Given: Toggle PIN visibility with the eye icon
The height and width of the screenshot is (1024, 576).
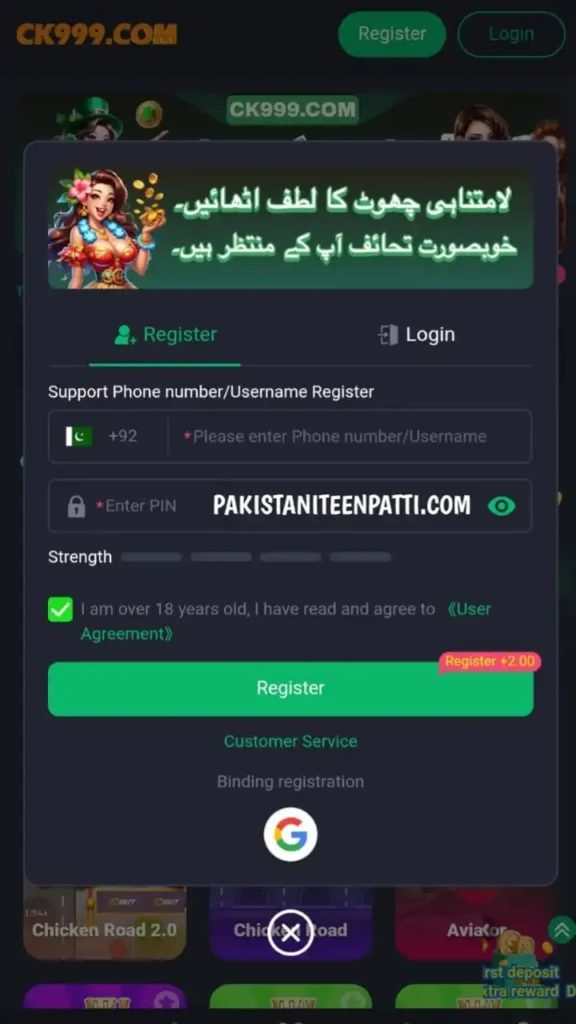Looking at the screenshot, I should [502, 506].
